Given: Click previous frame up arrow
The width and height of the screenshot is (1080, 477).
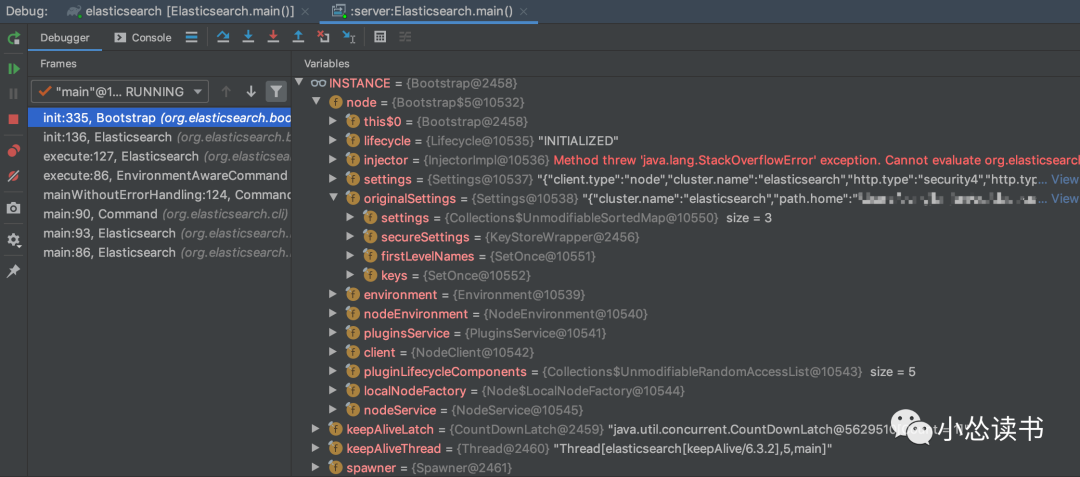Looking at the screenshot, I should tap(225, 91).
